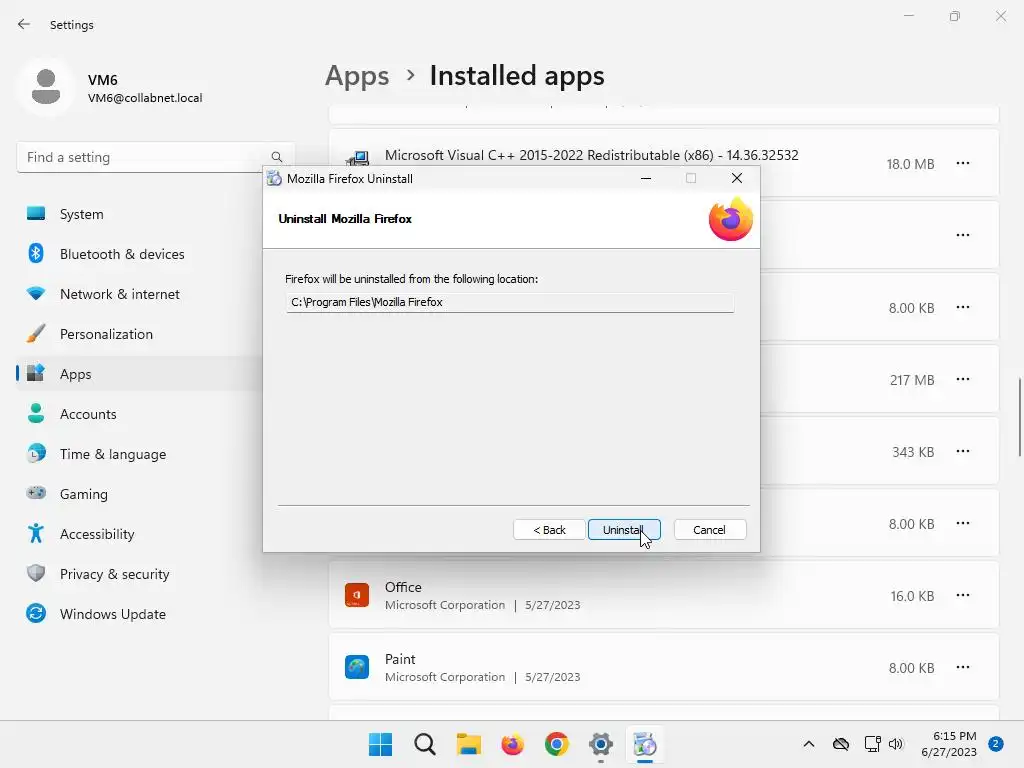This screenshot has width=1024, height=768.
Task: Click the Bluetooth icon in sidebar
Action: click(x=36, y=253)
